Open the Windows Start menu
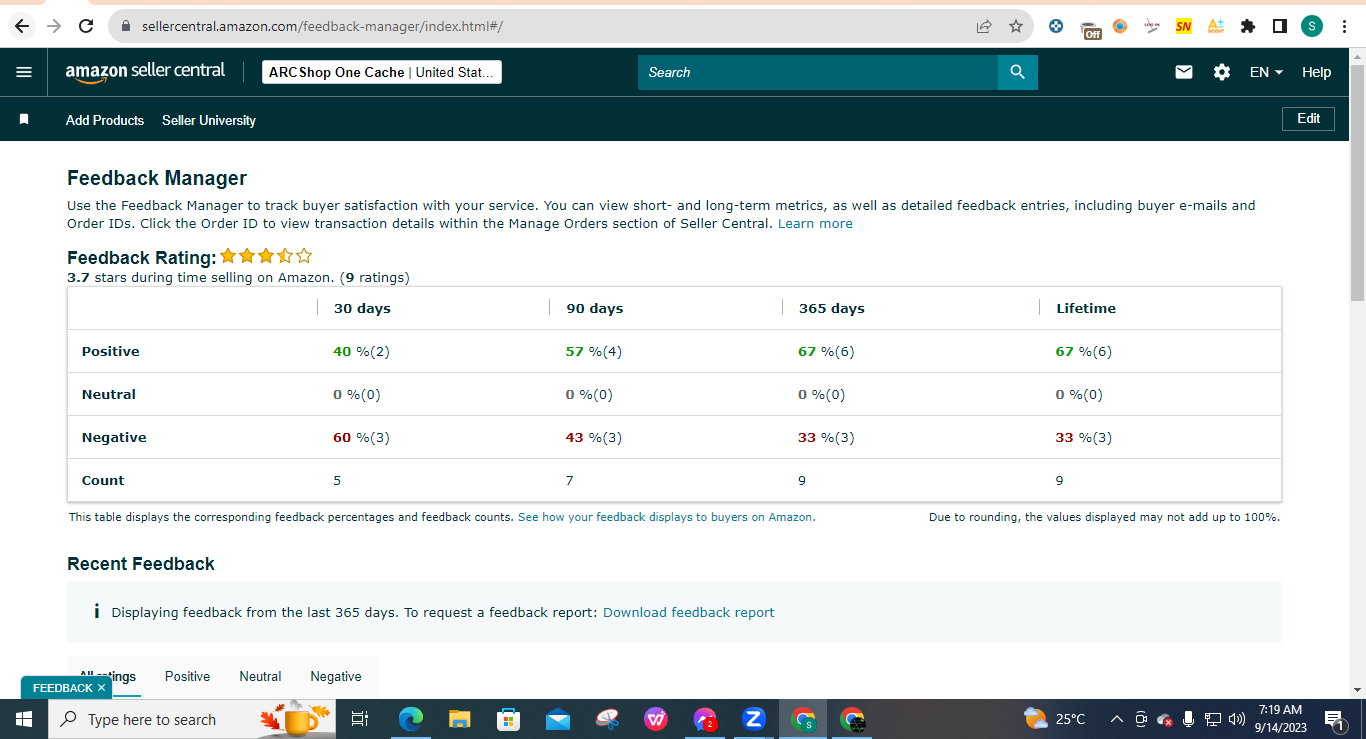1366x739 pixels. tap(23, 719)
